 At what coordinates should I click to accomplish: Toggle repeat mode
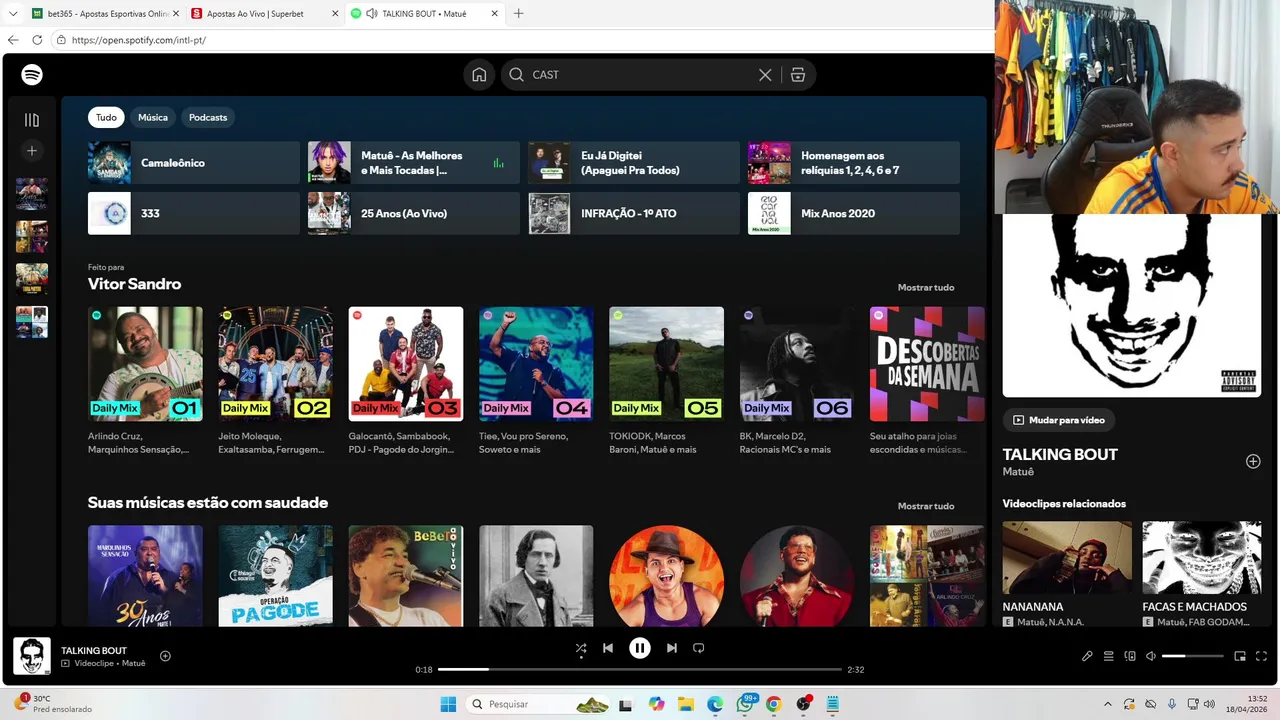coord(699,648)
